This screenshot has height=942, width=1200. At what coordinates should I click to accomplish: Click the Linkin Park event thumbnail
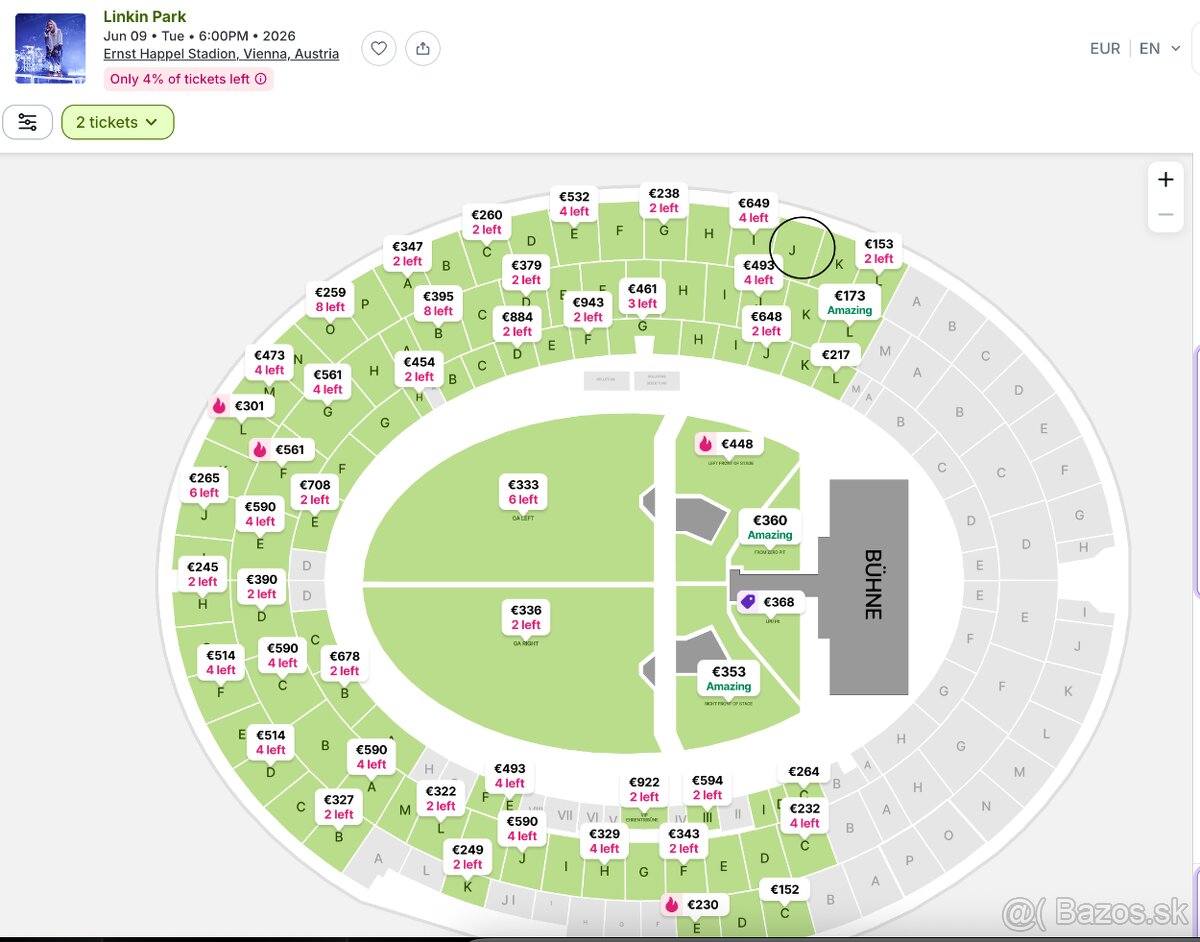(51, 48)
